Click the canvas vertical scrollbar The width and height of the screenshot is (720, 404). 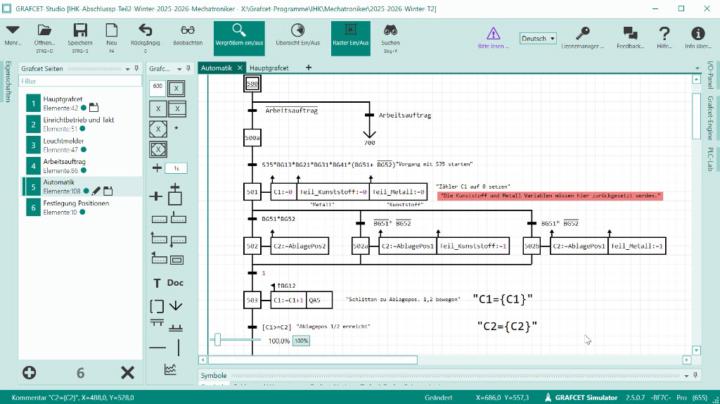[696, 116]
